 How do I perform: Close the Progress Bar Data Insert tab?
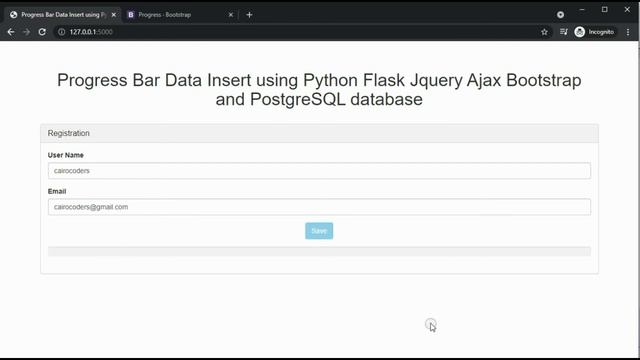(x=114, y=15)
